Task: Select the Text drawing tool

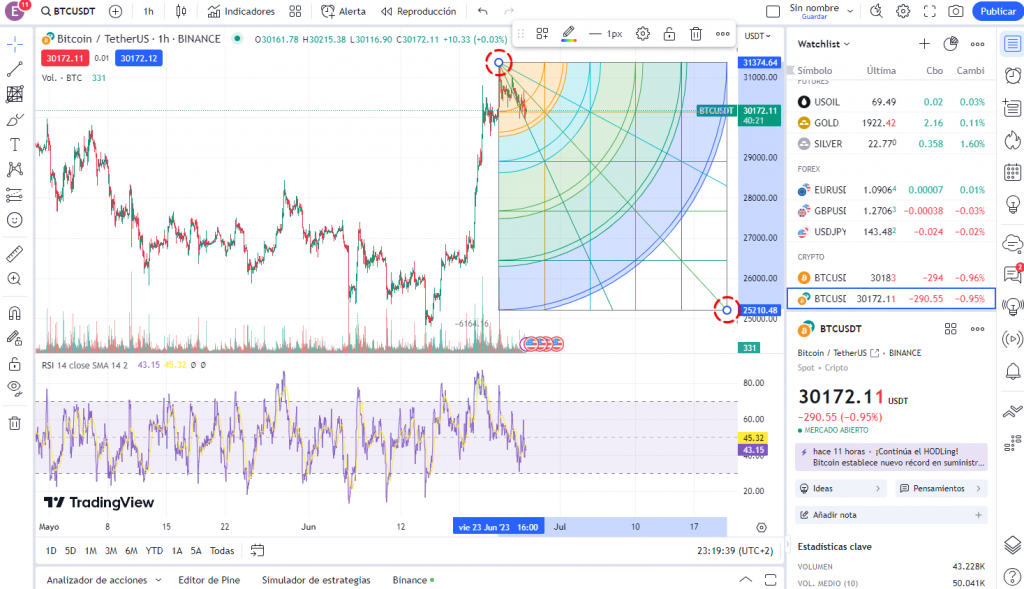Action: click(x=15, y=142)
